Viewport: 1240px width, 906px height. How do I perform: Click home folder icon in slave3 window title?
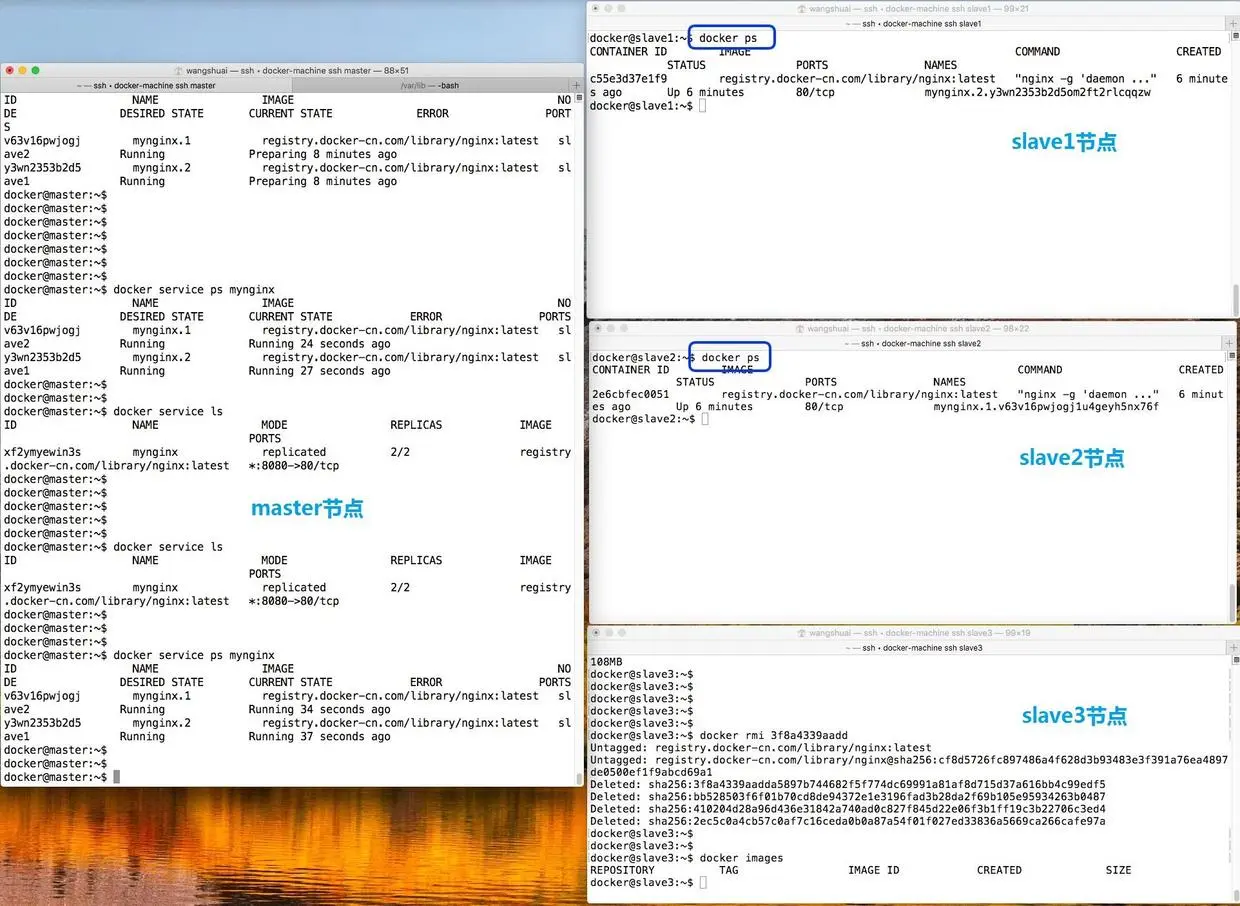coord(802,633)
